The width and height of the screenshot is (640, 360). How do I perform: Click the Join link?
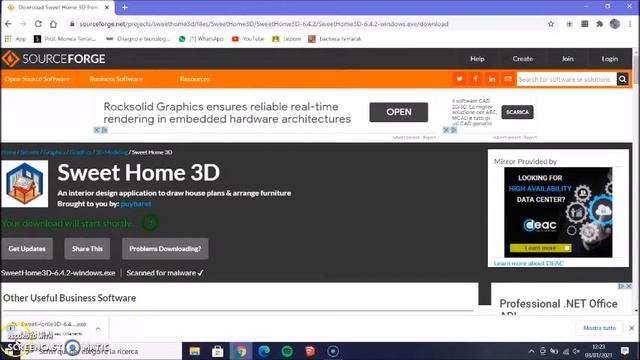pos(568,59)
